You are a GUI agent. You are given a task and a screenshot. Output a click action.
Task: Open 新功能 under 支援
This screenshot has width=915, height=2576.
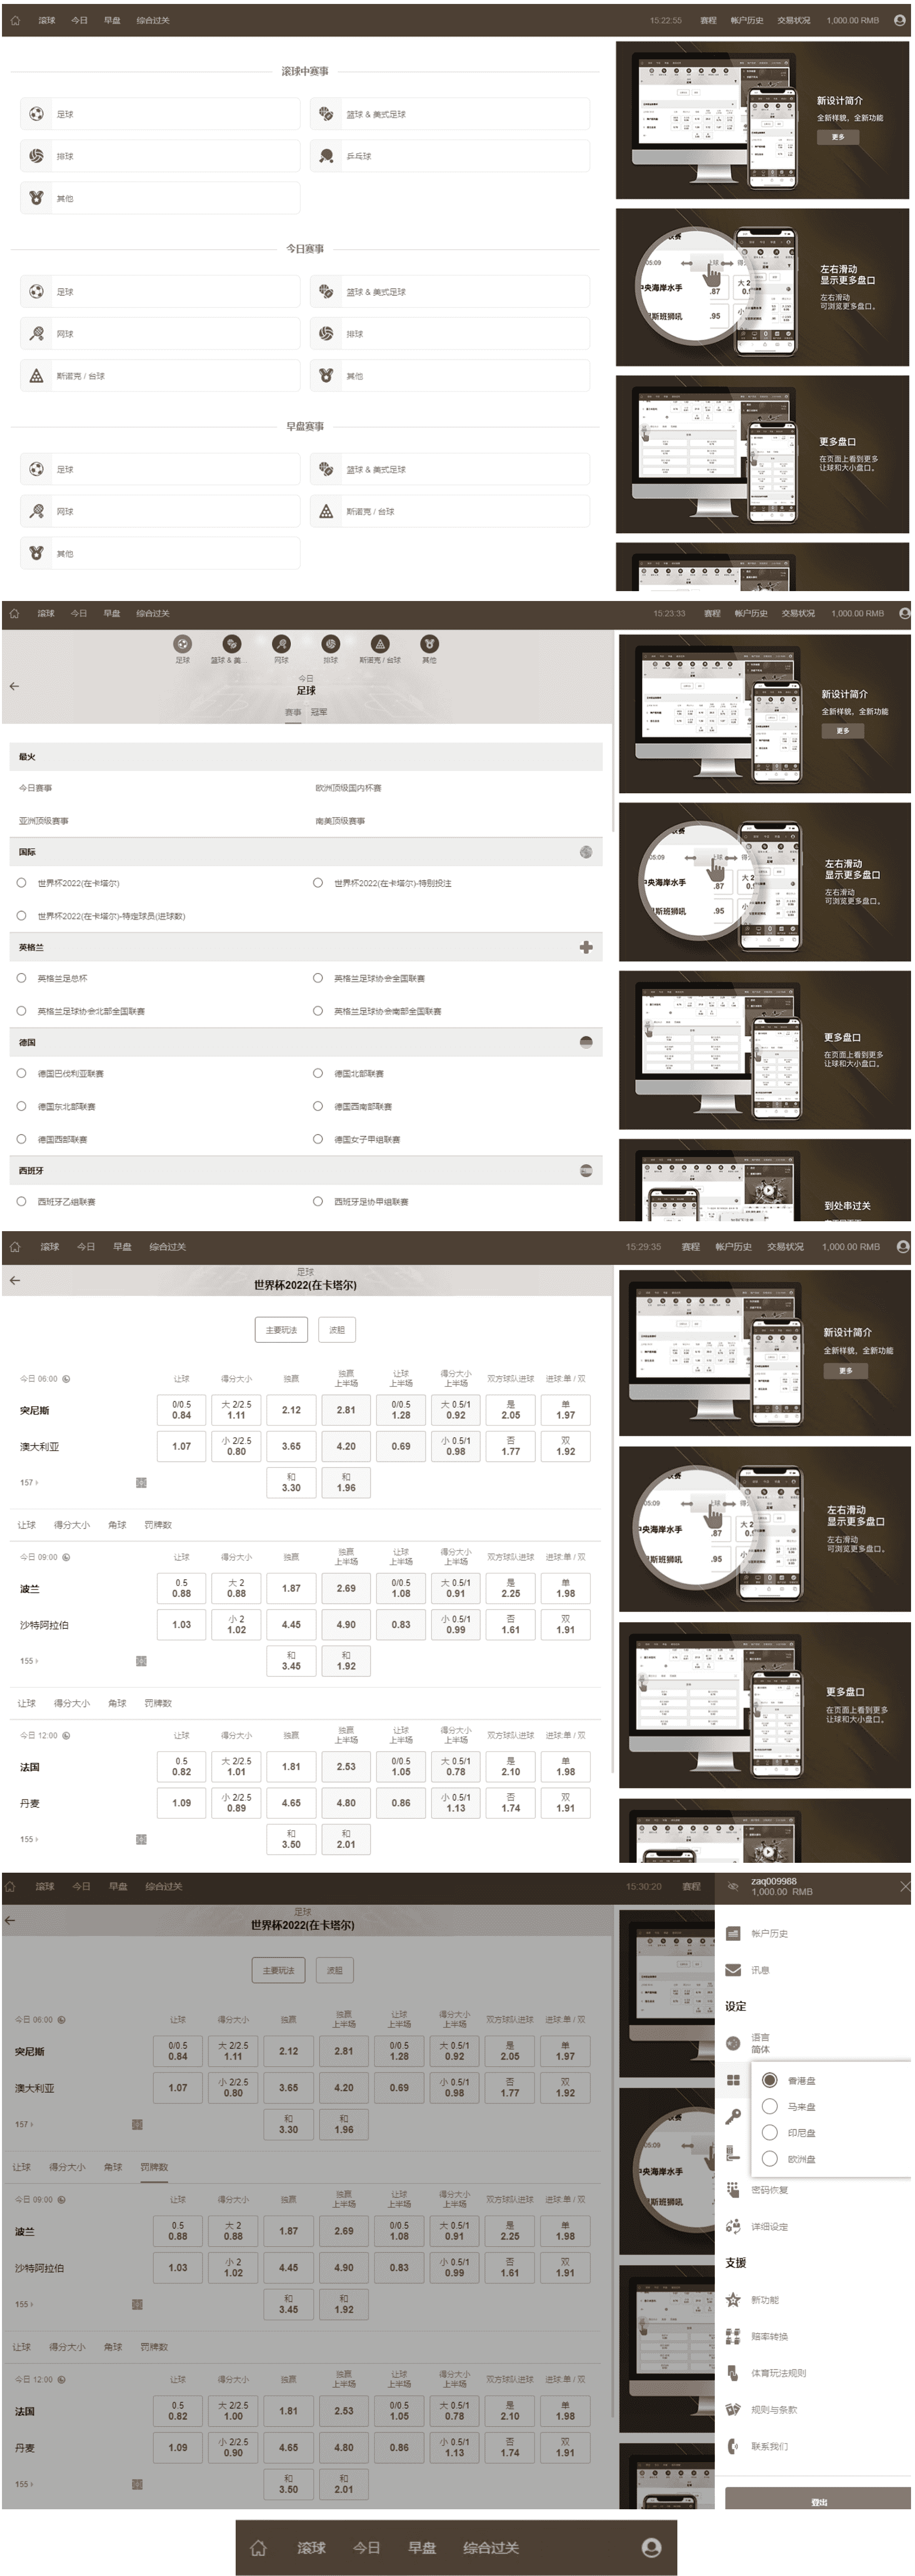coord(765,2300)
